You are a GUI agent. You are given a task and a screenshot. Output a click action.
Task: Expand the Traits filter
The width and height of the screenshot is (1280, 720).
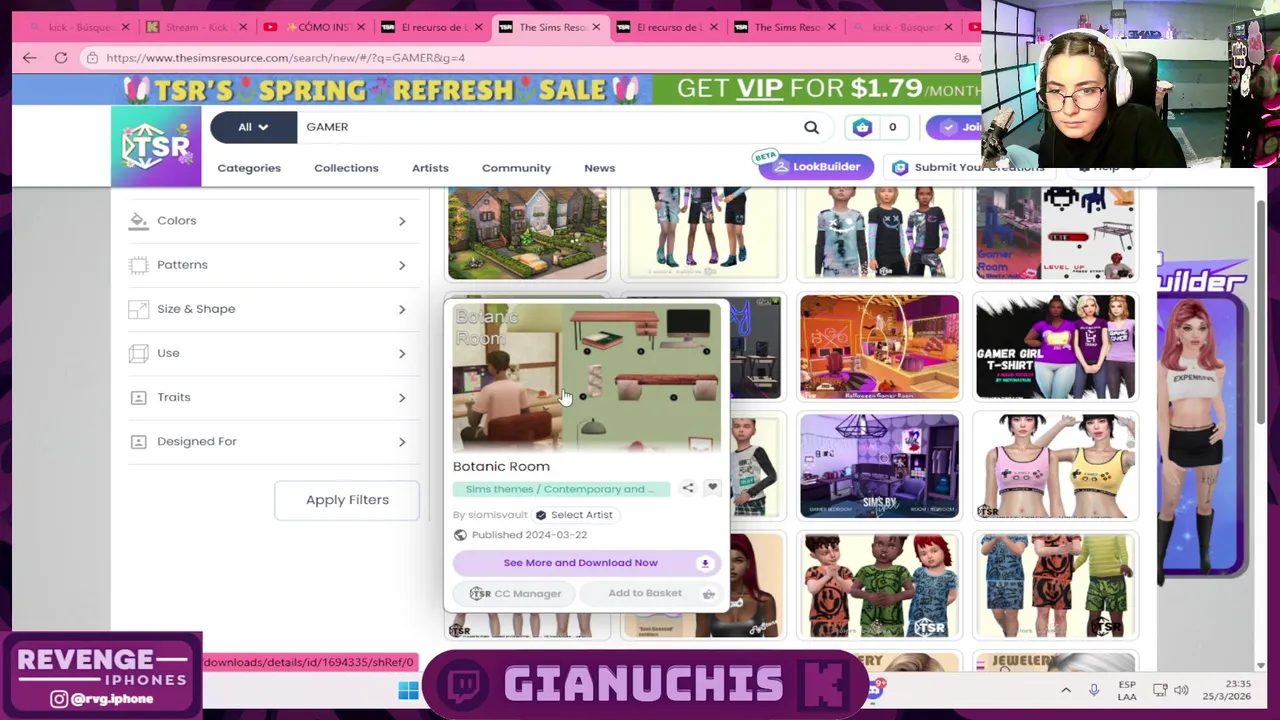pyautogui.click(x=402, y=398)
